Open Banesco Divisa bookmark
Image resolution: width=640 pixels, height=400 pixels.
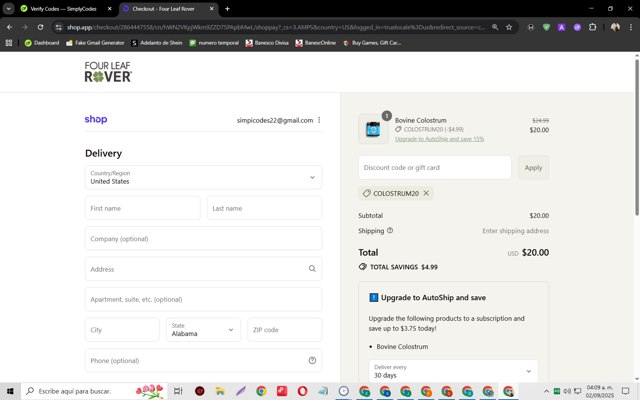[x=267, y=42]
